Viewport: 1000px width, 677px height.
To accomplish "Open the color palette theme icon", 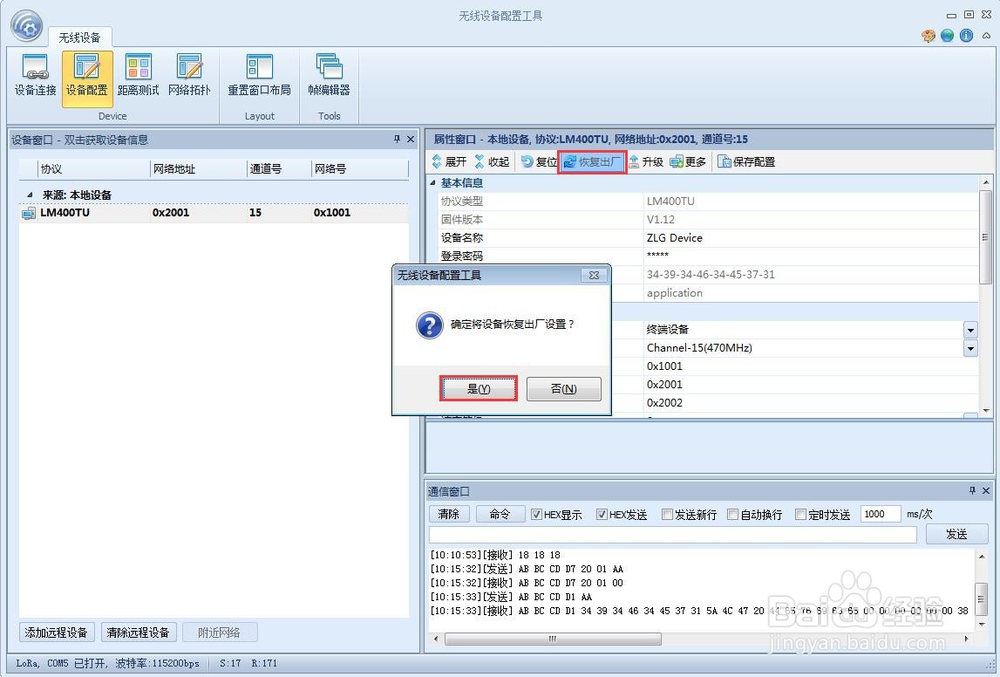I will click(x=929, y=36).
